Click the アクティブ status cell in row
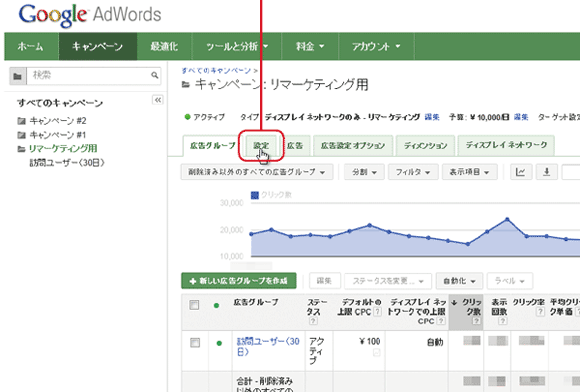The width and height of the screenshot is (580, 392). coord(318,351)
